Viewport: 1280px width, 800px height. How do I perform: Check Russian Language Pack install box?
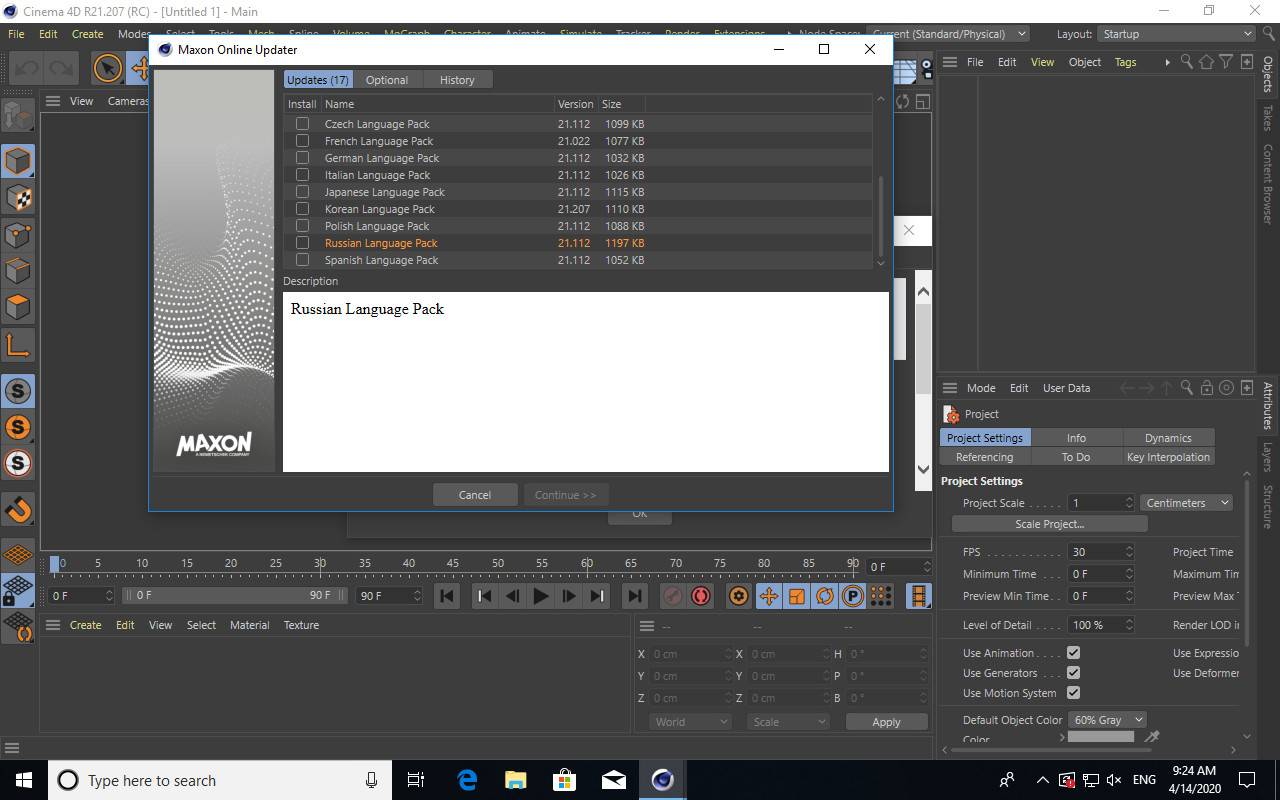[x=302, y=243]
